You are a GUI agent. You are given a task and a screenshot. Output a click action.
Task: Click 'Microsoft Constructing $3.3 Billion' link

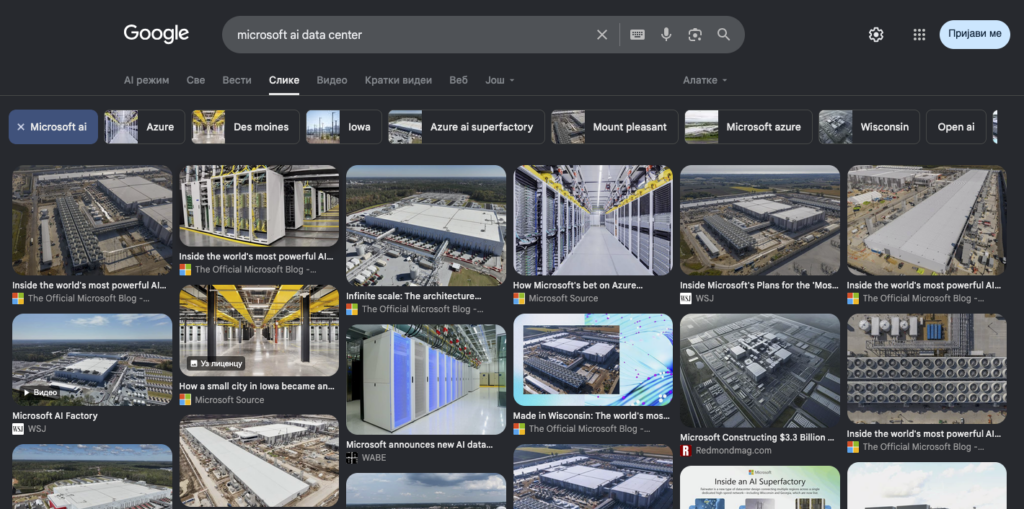tap(757, 437)
